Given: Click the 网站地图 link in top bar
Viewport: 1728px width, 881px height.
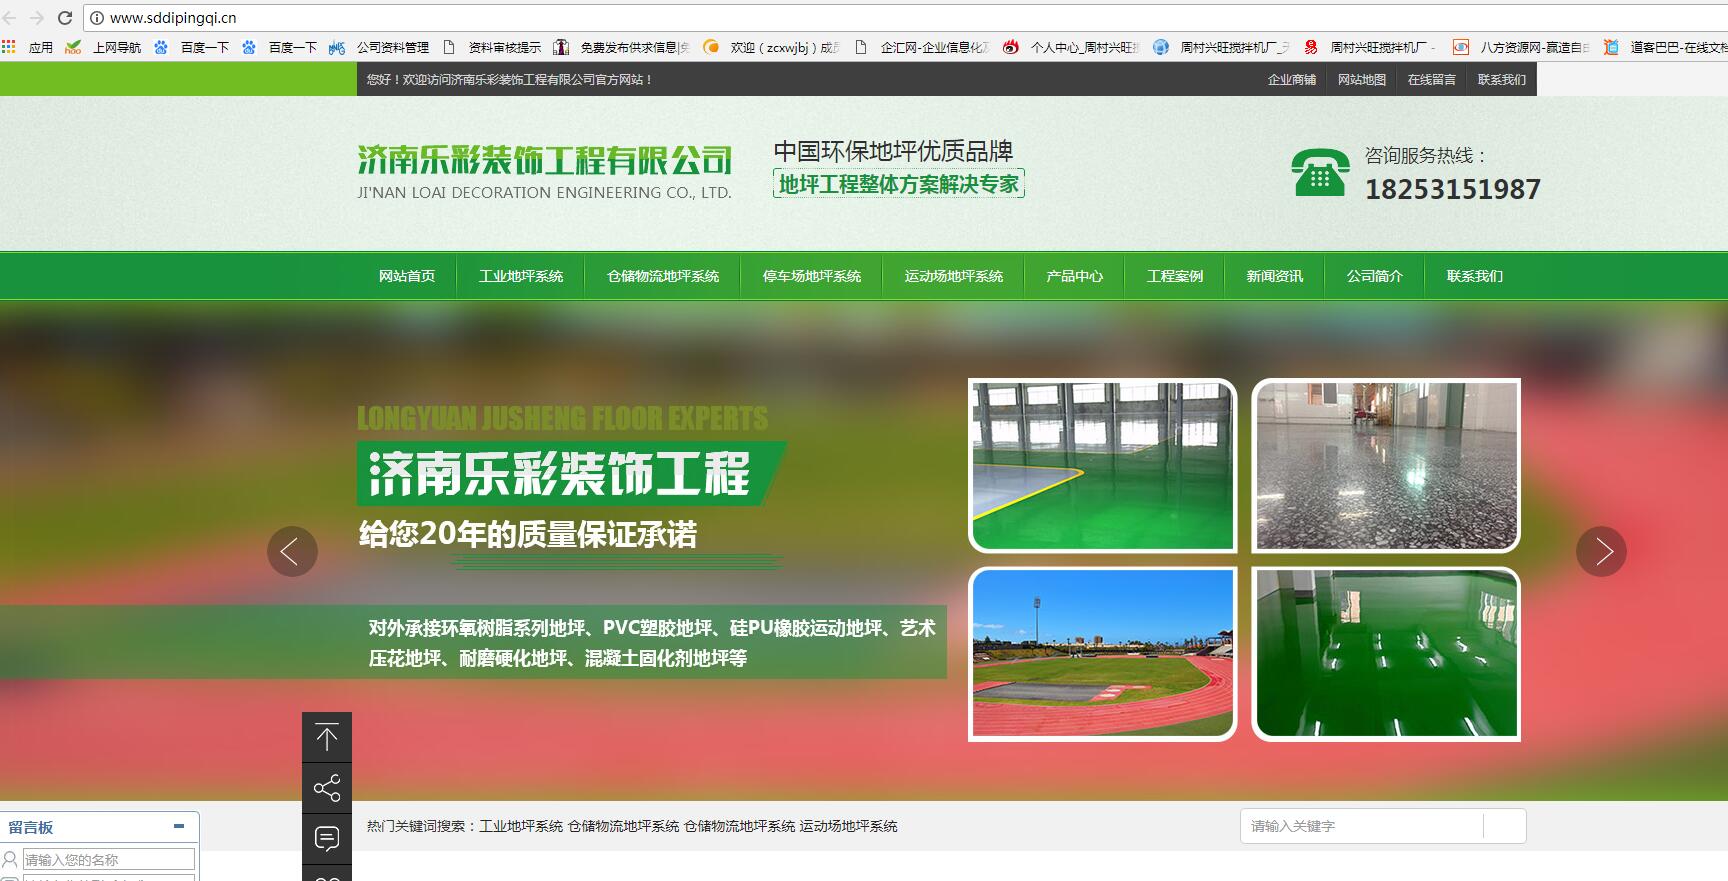Looking at the screenshot, I should [1361, 80].
